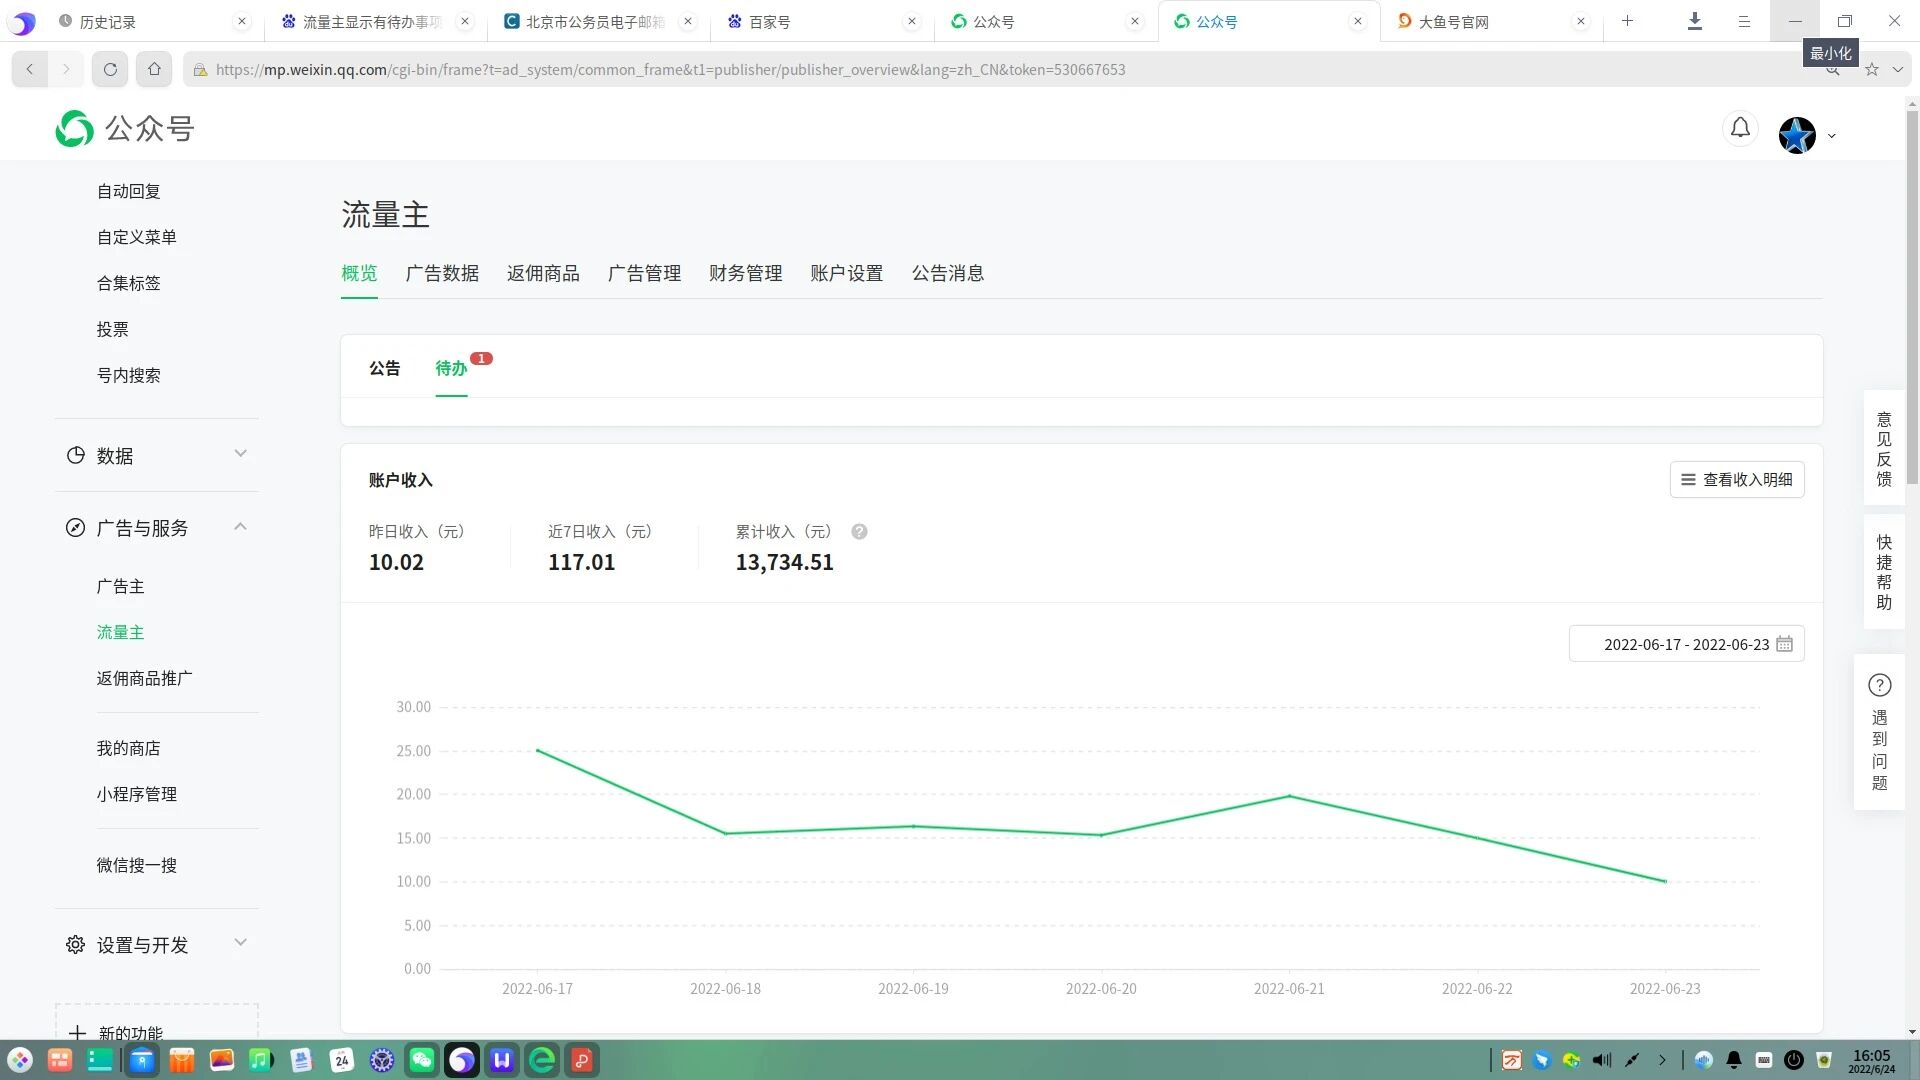Image resolution: width=1920 pixels, height=1080 pixels.
Task: Bookmark page with star icon
Action: 1871,69
